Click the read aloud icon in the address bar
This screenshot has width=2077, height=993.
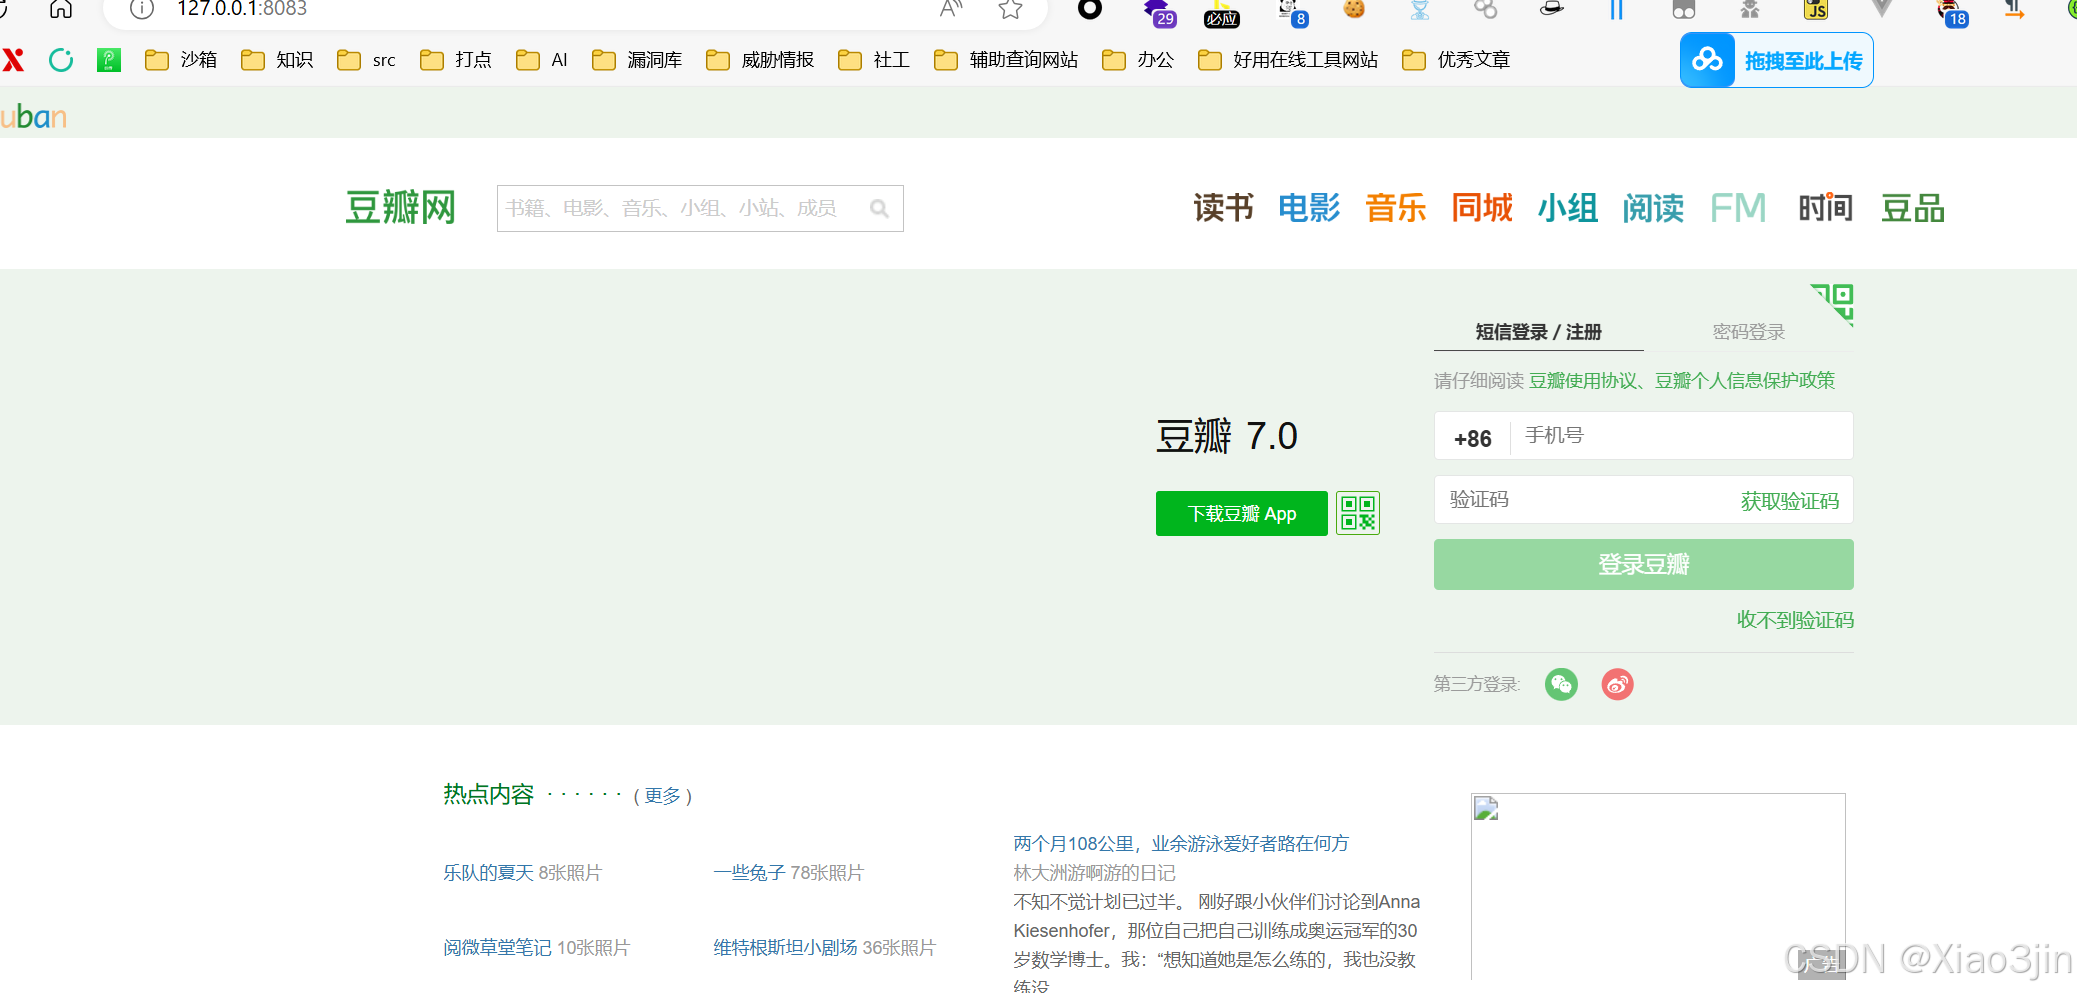951,9
